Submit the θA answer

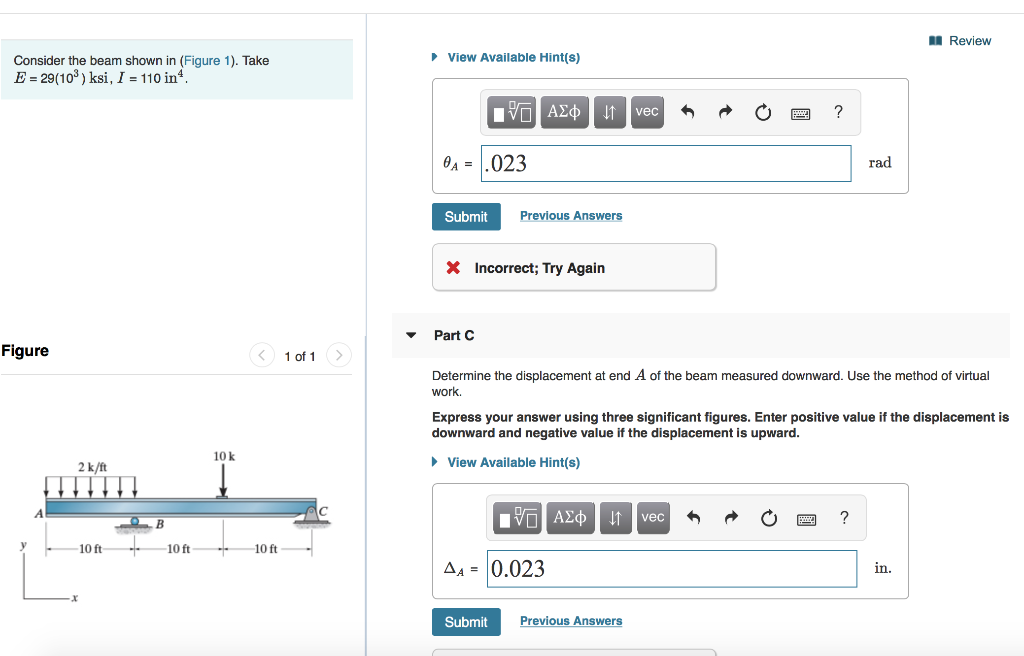(x=466, y=217)
